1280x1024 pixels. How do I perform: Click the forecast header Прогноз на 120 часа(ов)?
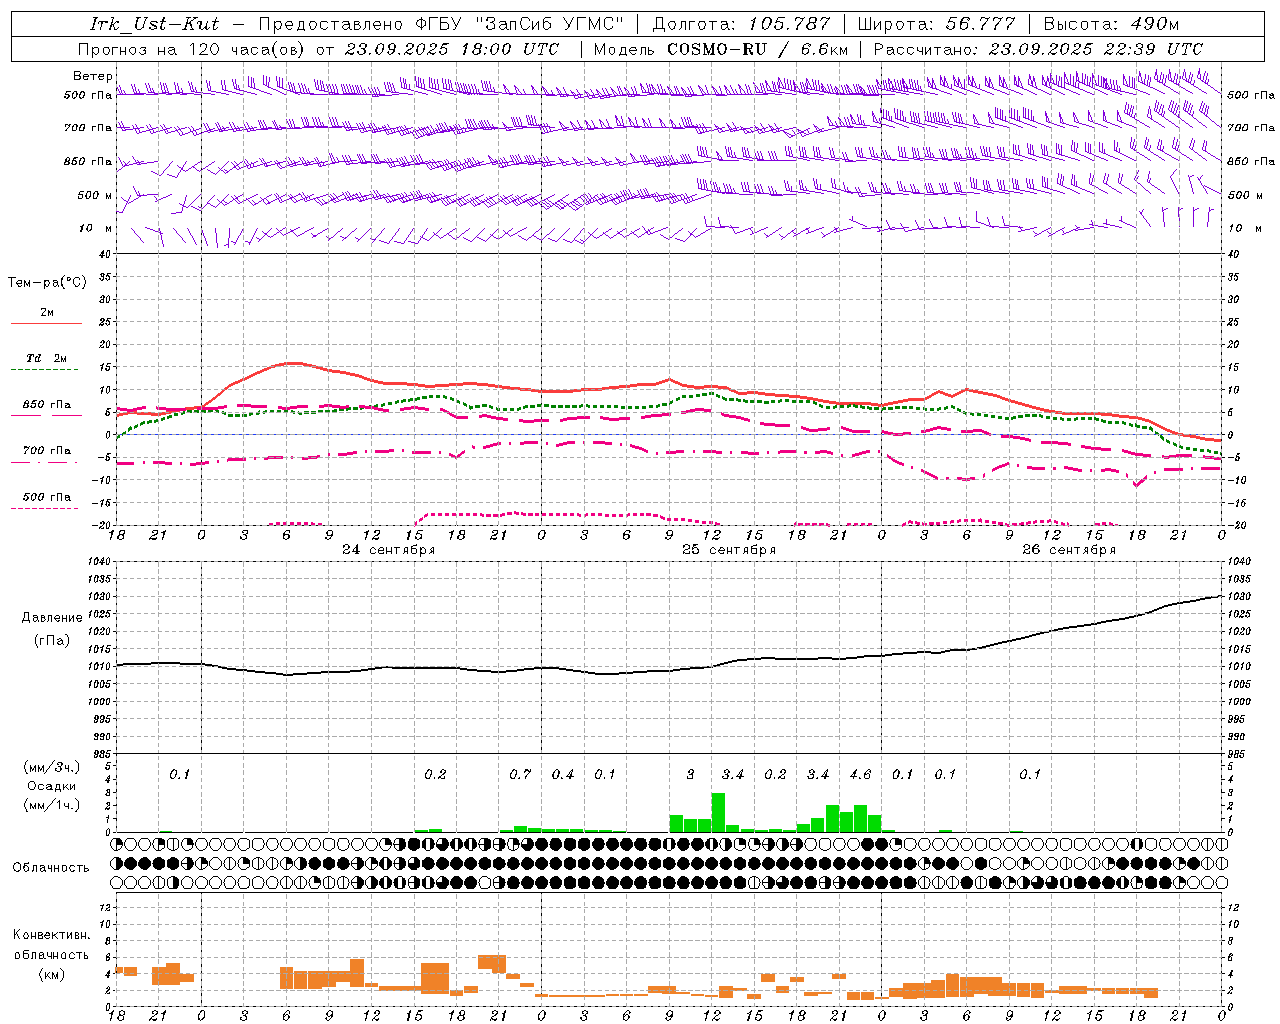point(192,49)
